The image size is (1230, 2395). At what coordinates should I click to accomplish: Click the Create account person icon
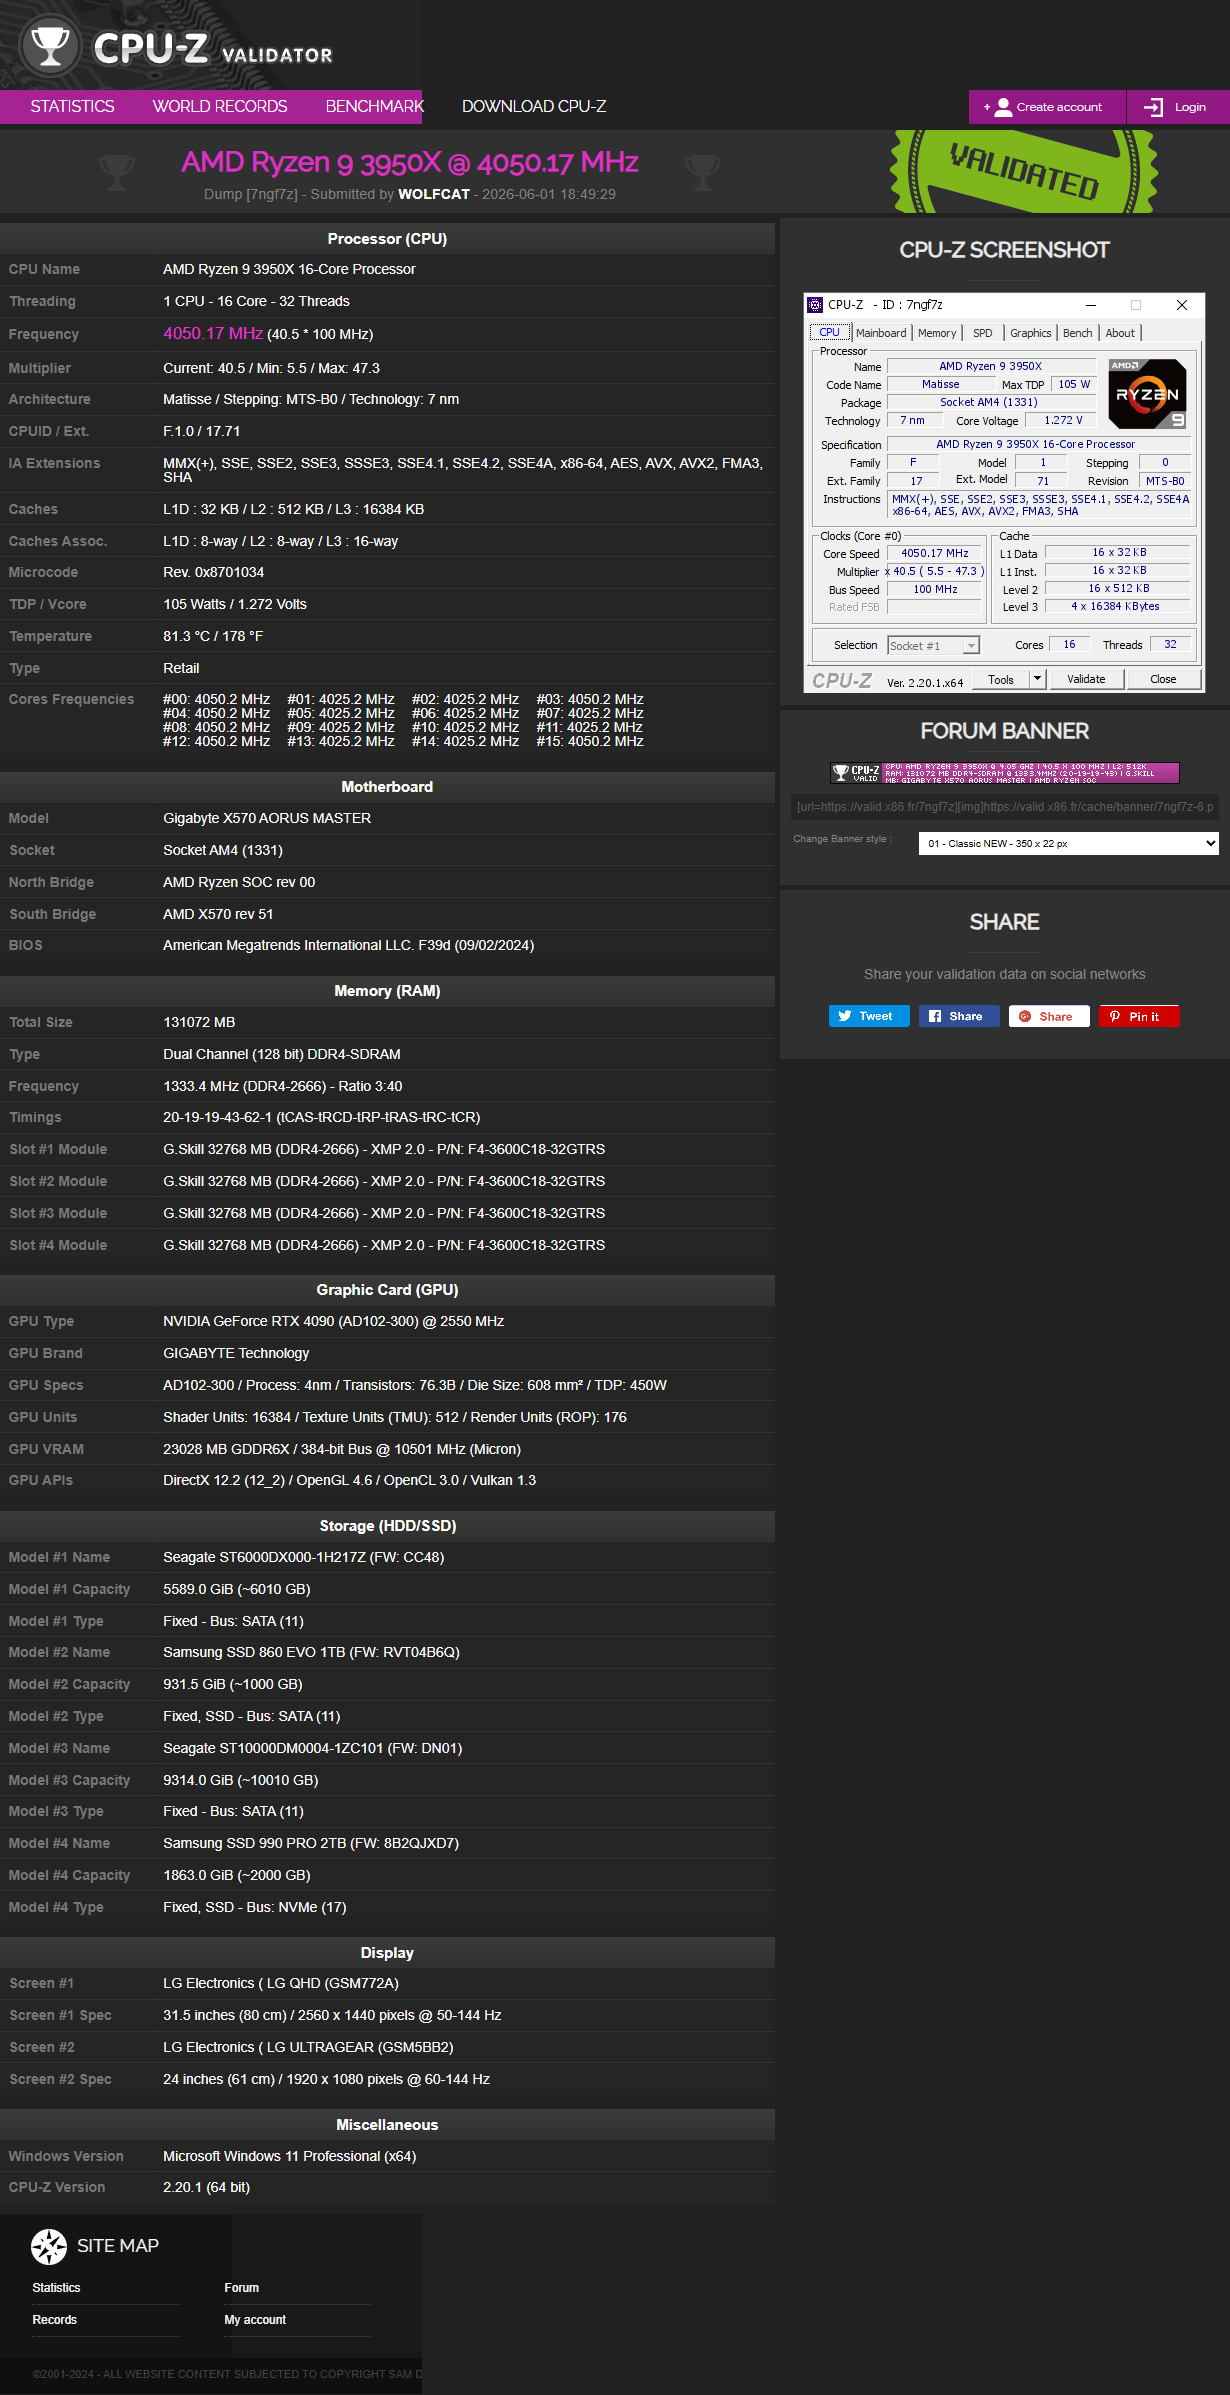pos(1003,107)
